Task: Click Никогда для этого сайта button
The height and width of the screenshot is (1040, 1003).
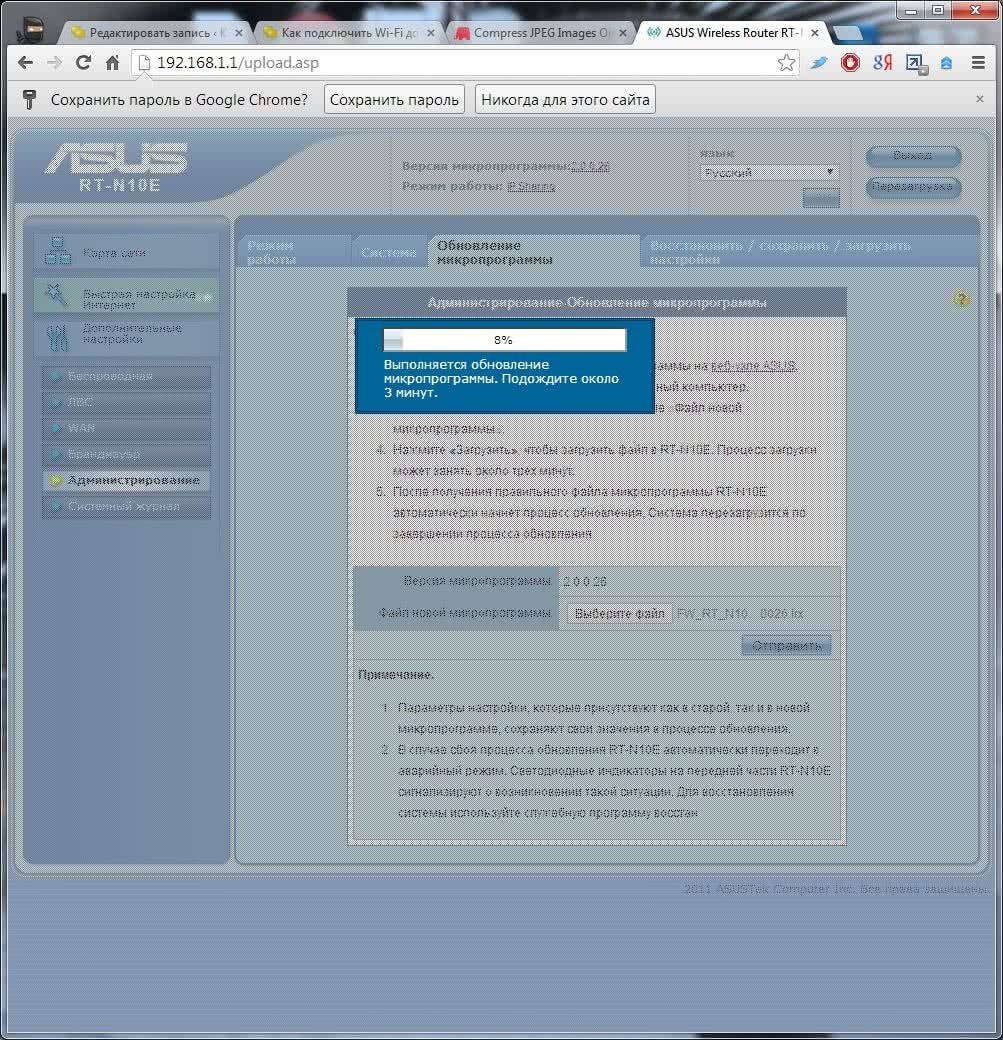Action: click(566, 99)
